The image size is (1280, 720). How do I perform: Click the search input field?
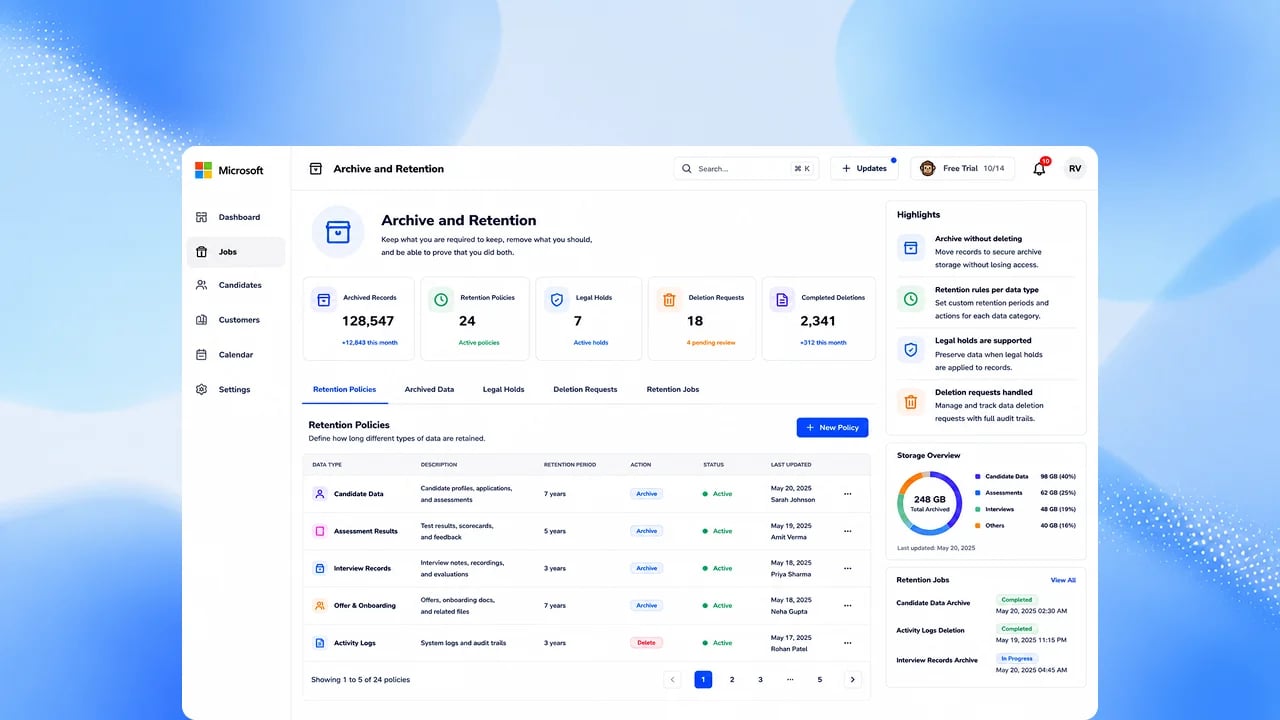tap(746, 169)
